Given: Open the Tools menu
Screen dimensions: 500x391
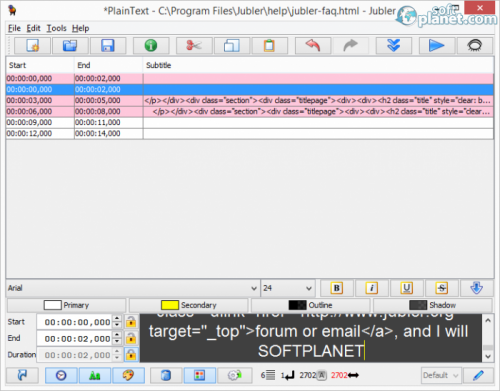Looking at the screenshot, I should [x=56, y=28].
